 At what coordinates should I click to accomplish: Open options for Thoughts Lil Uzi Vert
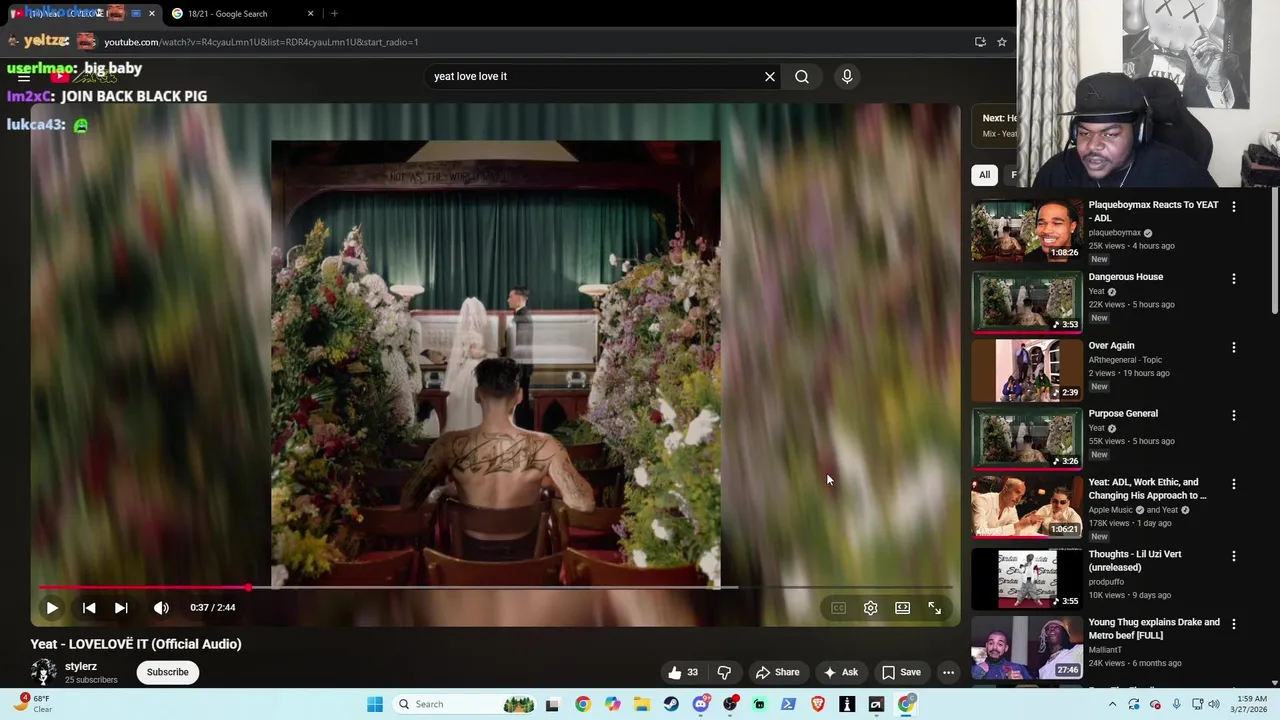pos(1233,556)
